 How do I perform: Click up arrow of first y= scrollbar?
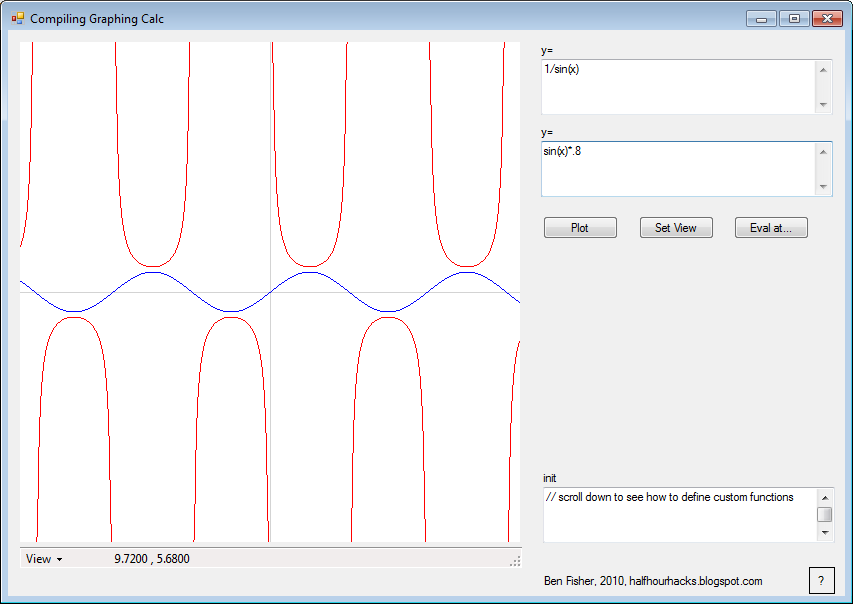(x=823, y=70)
